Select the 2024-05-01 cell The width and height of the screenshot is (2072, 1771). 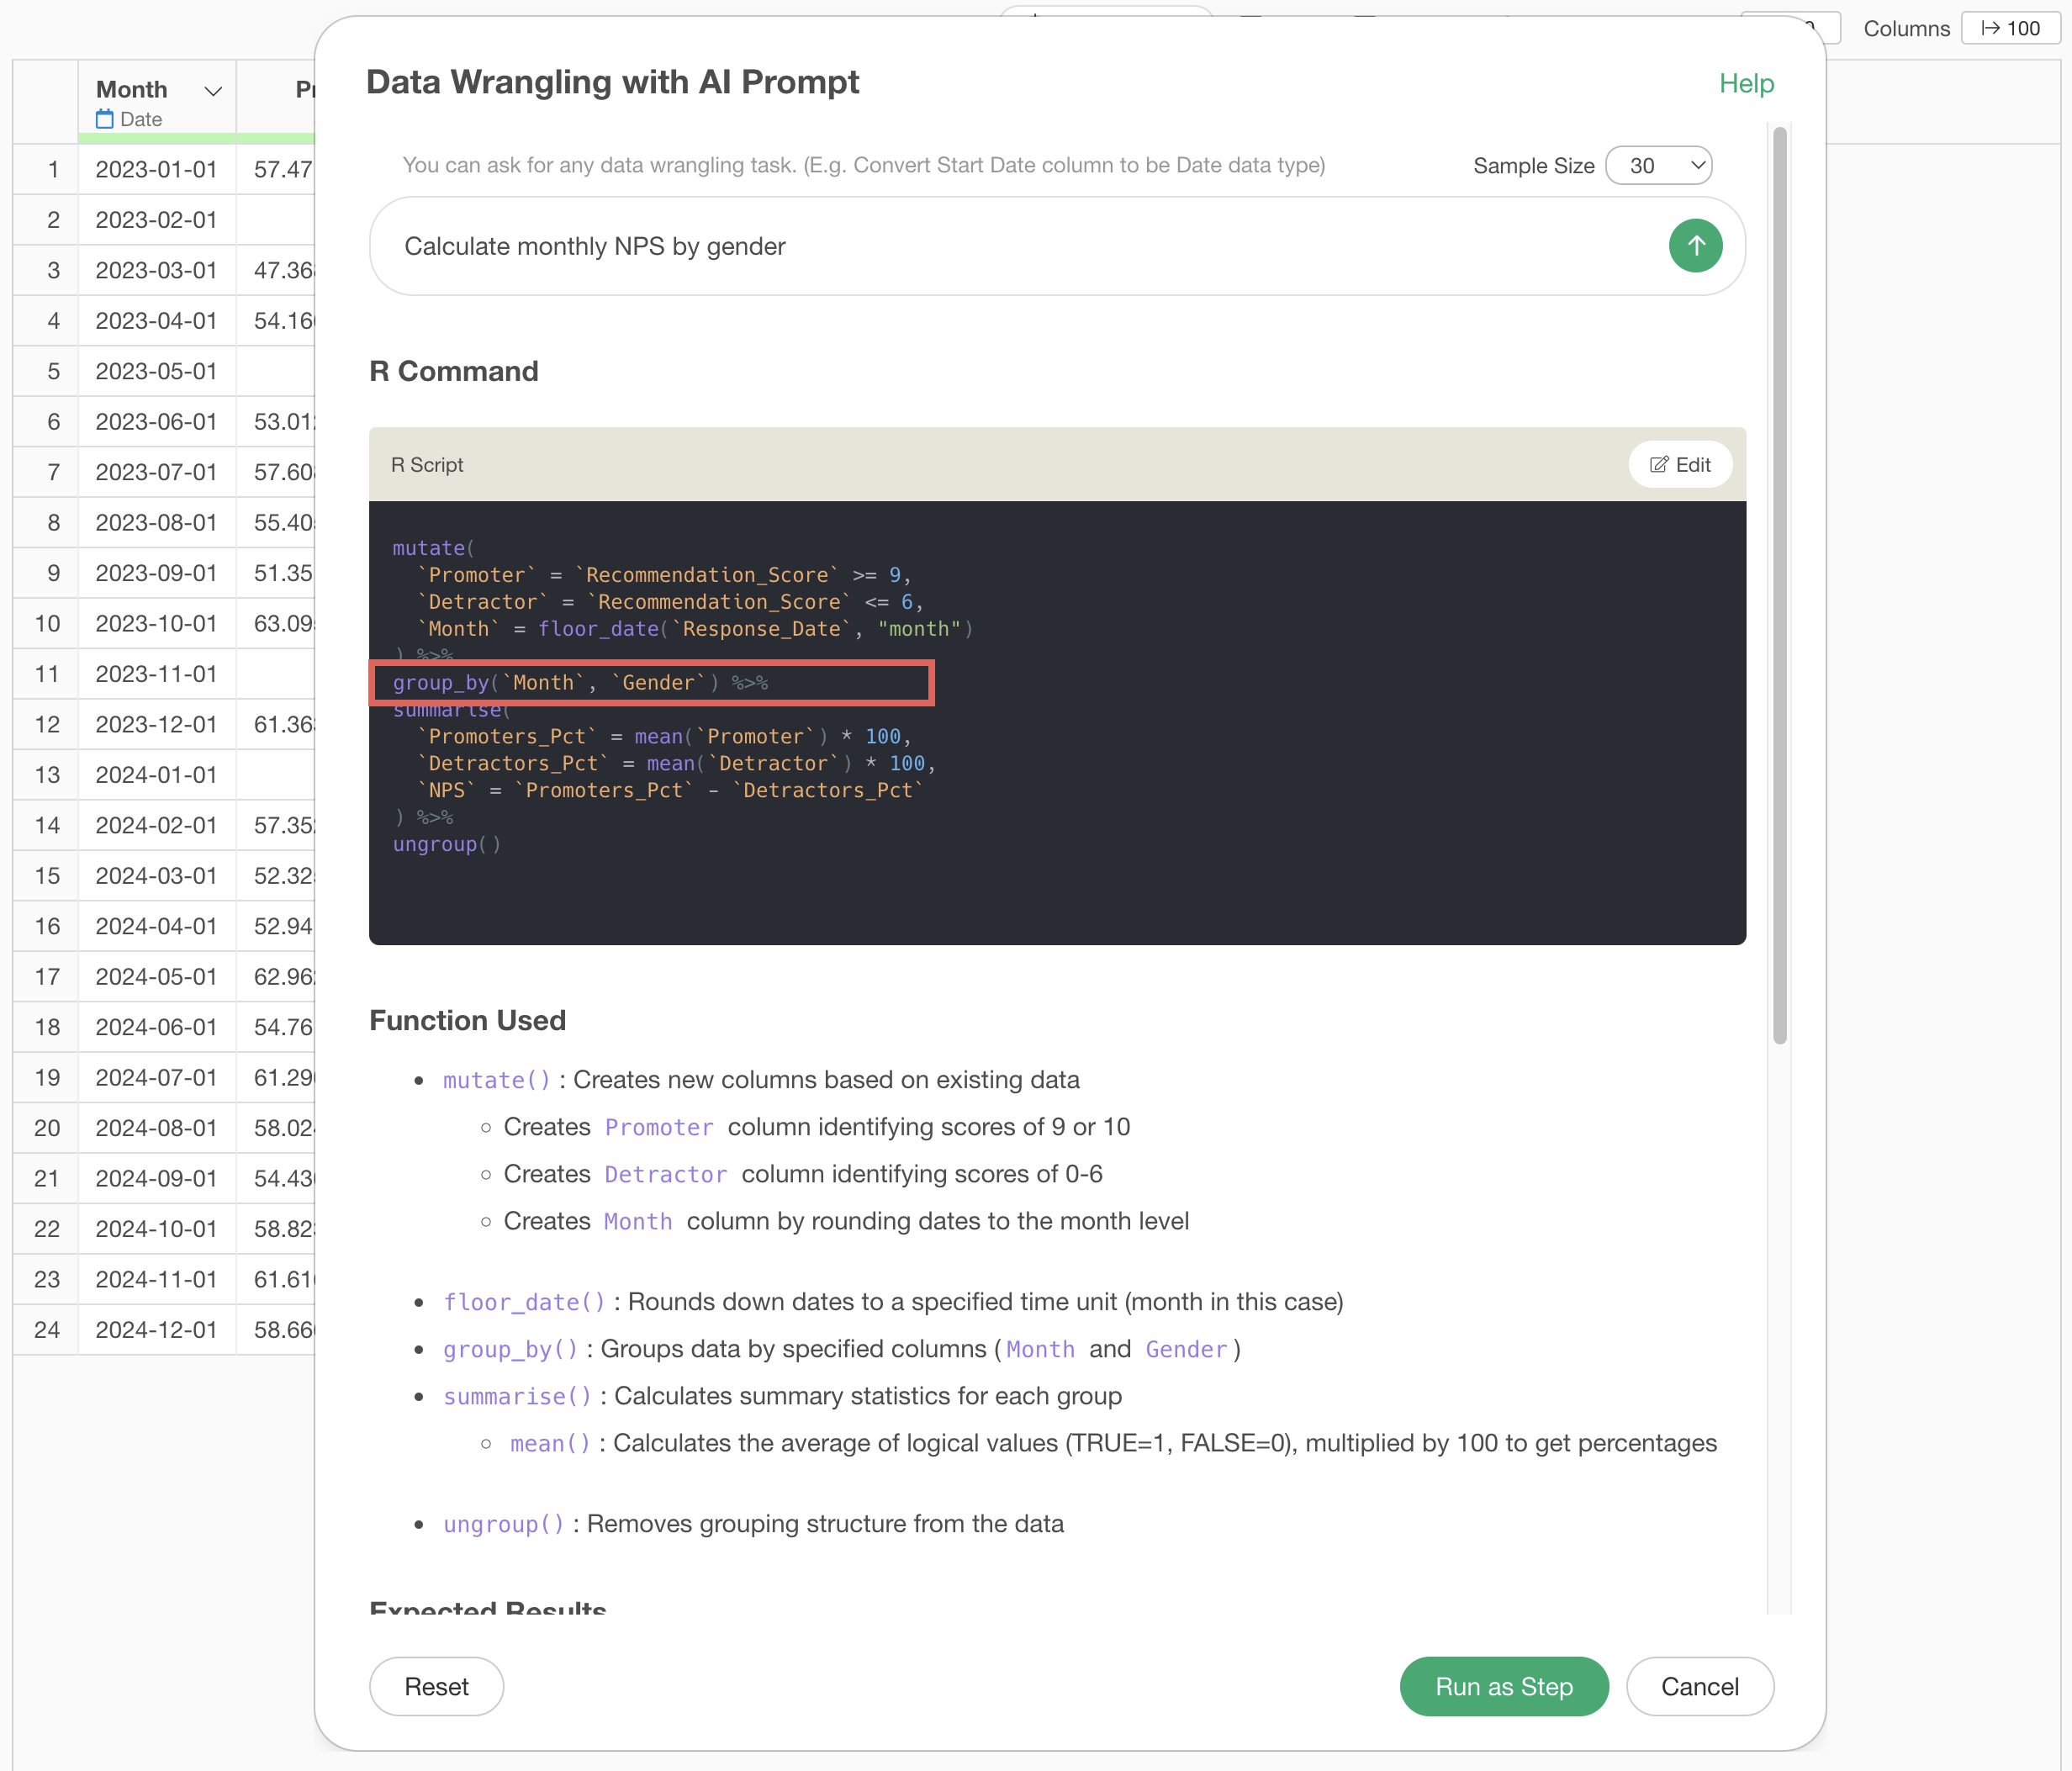tap(157, 977)
